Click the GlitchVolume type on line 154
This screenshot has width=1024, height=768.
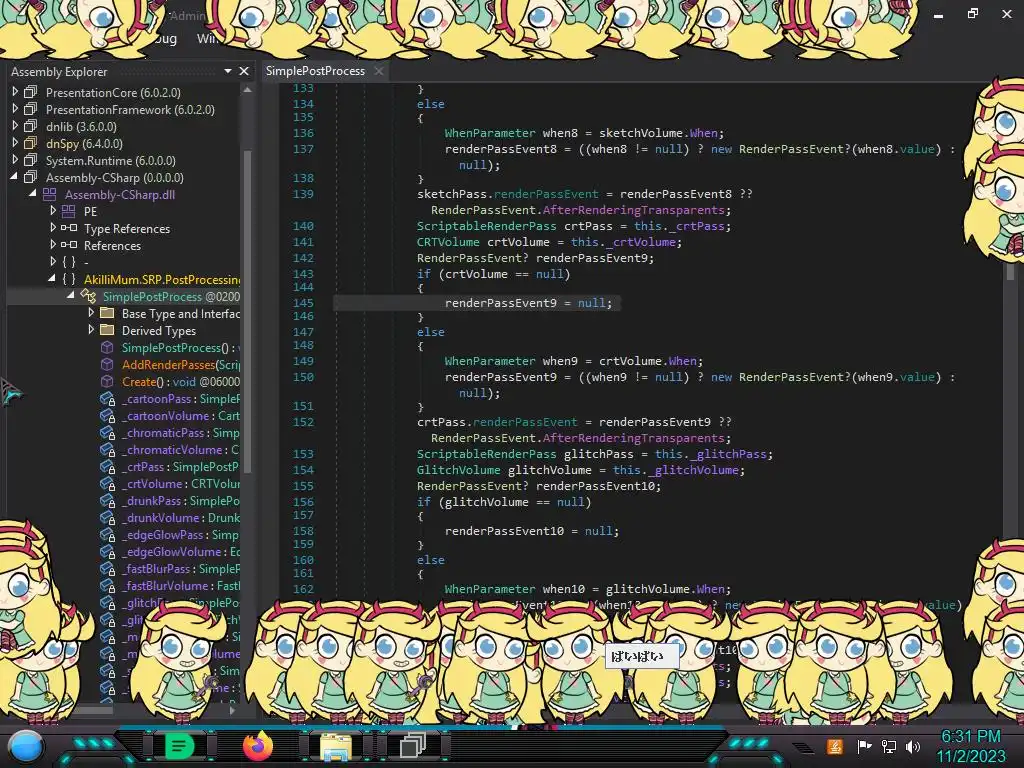pyautogui.click(x=458, y=470)
